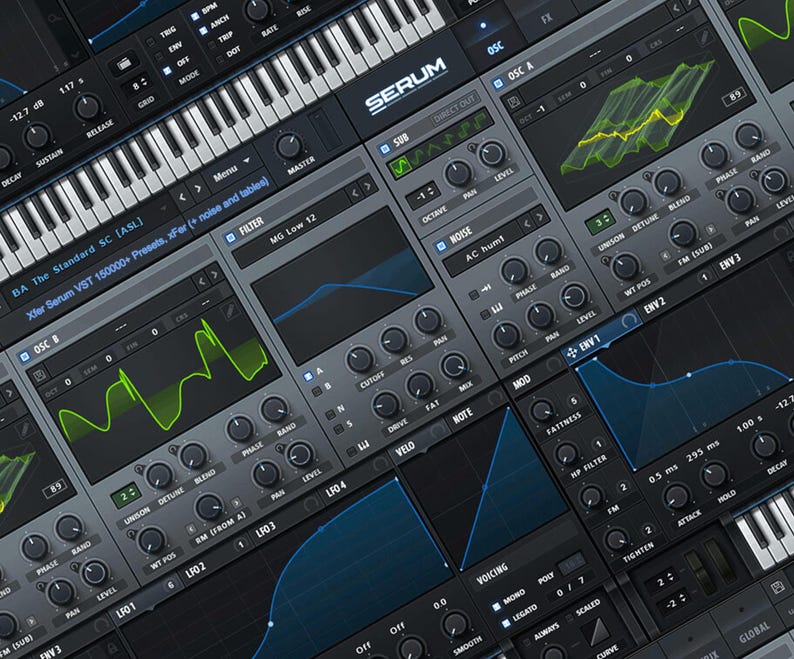This screenshot has width=794, height=659.
Task: Uncheck the OFF mode checkbox
Action: pyautogui.click(x=167, y=71)
